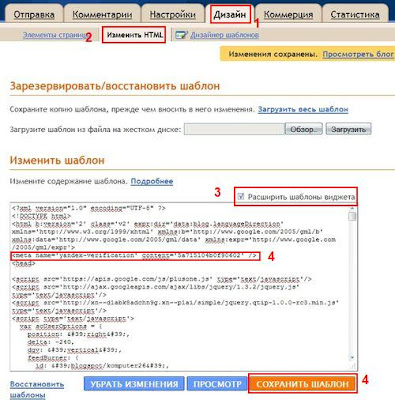
Task: Open the Элементы страницы link
Action: click(x=55, y=34)
